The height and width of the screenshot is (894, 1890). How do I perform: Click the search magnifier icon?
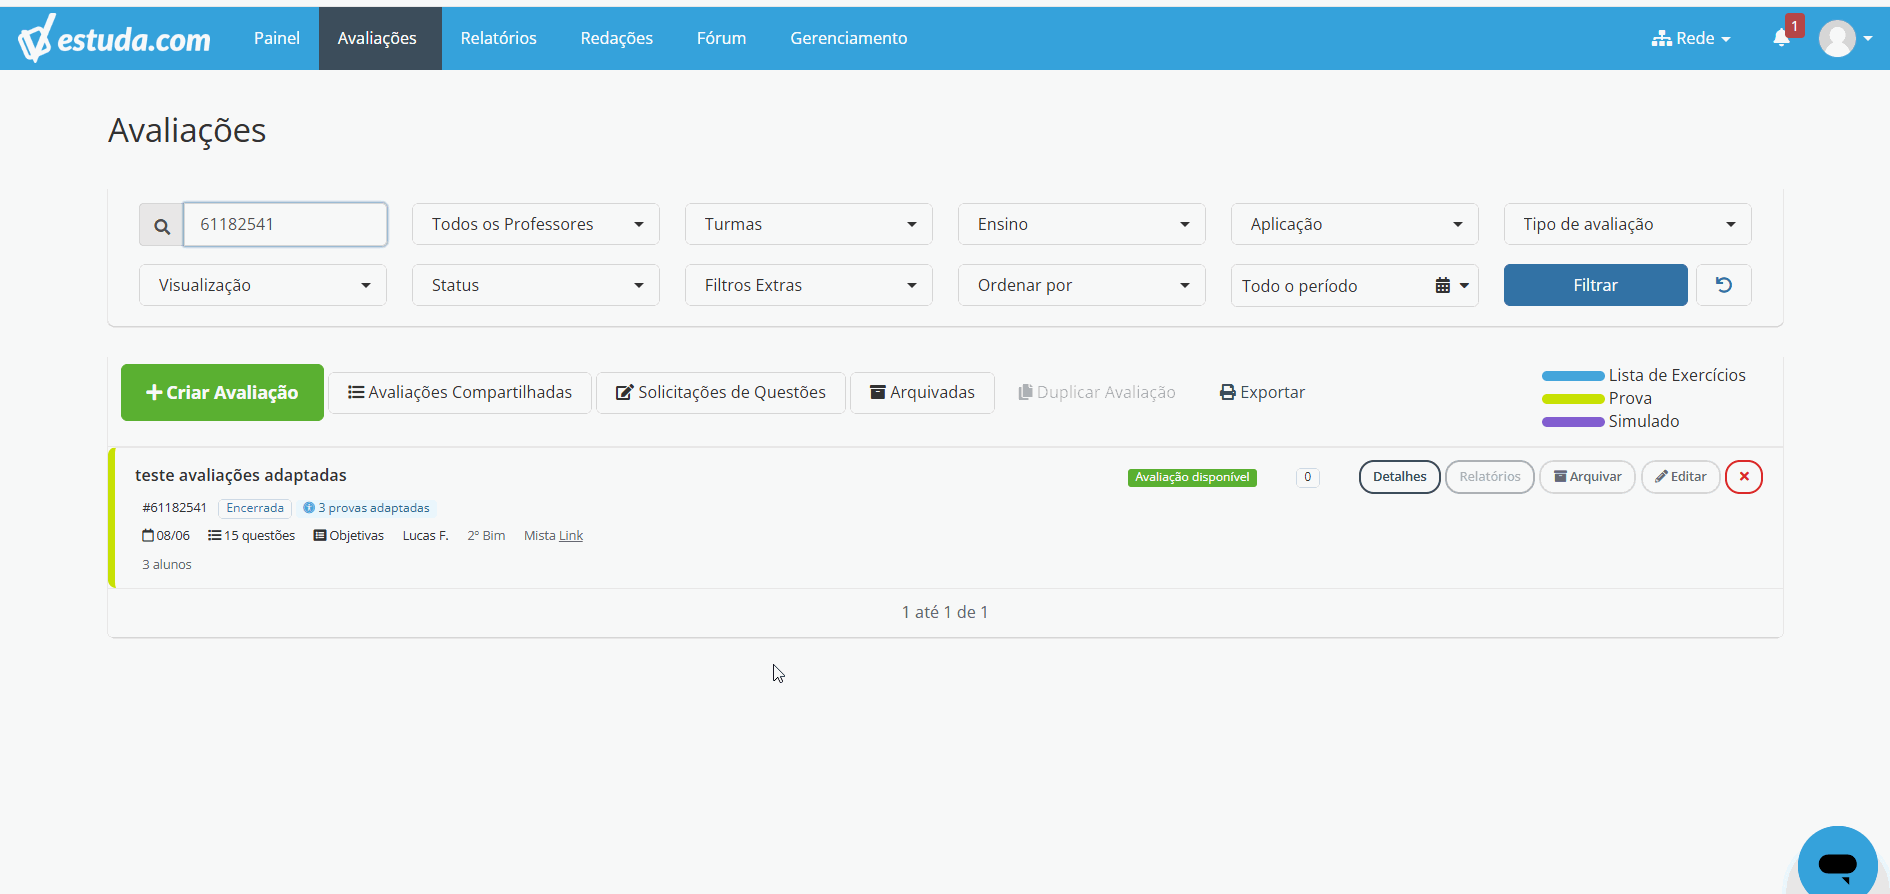coord(161,226)
